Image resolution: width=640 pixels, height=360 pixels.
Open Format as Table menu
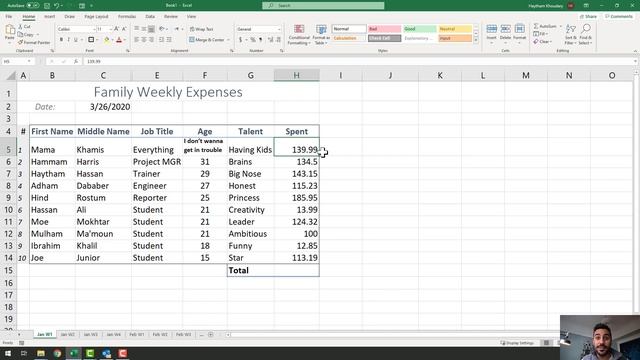click(321, 35)
